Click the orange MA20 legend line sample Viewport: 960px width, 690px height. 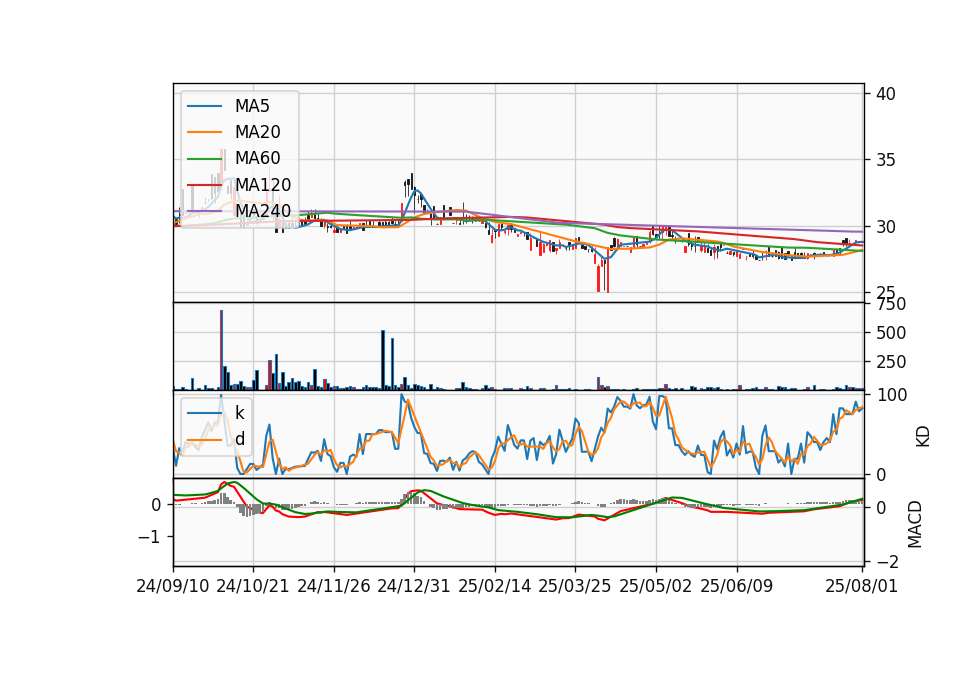point(204,132)
